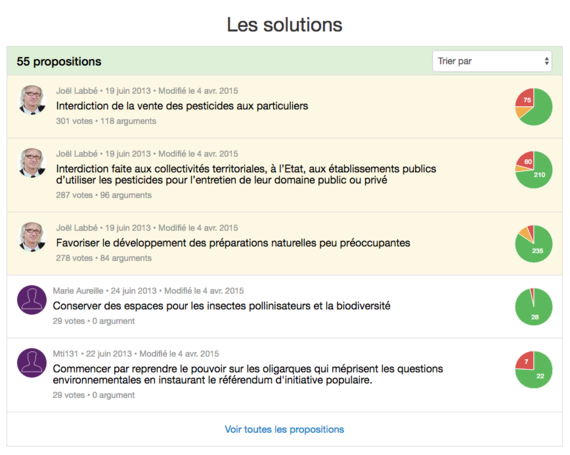The height and width of the screenshot is (455, 570).
Task: Click Mti131's purple user avatar icon
Action: pyautogui.click(x=32, y=363)
